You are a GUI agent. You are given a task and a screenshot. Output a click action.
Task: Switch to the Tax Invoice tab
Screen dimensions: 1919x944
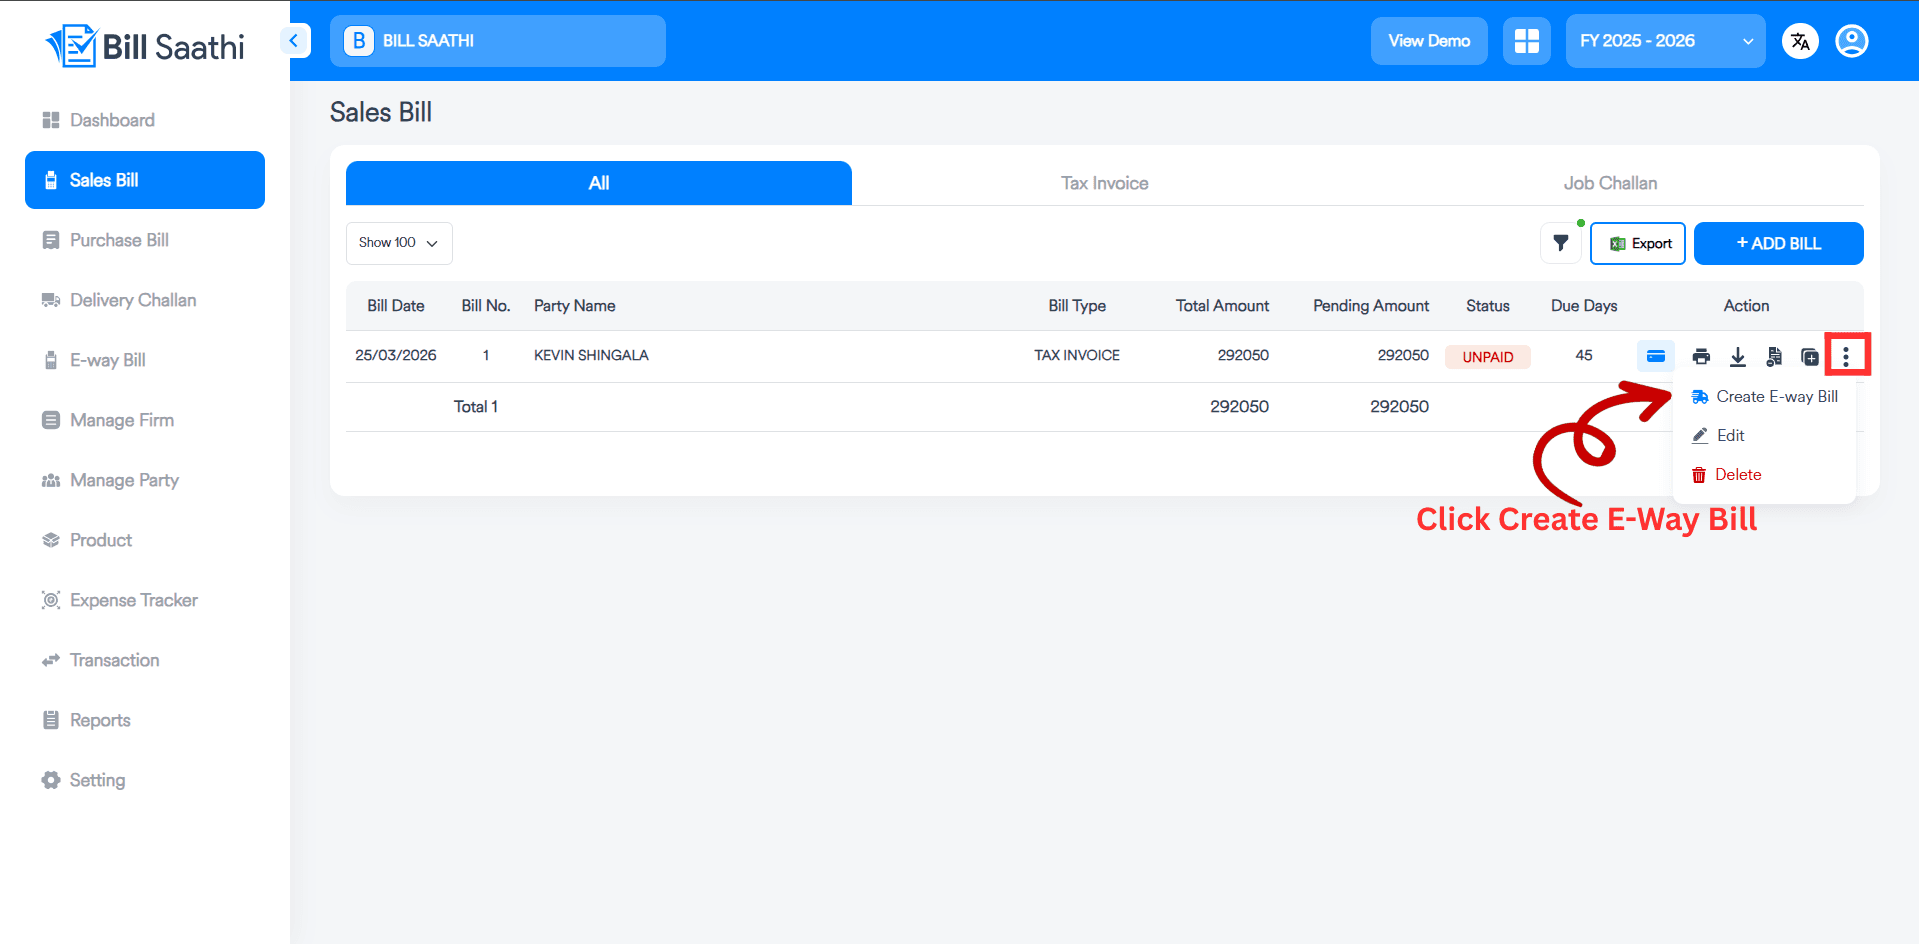pyautogui.click(x=1104, y=183)
